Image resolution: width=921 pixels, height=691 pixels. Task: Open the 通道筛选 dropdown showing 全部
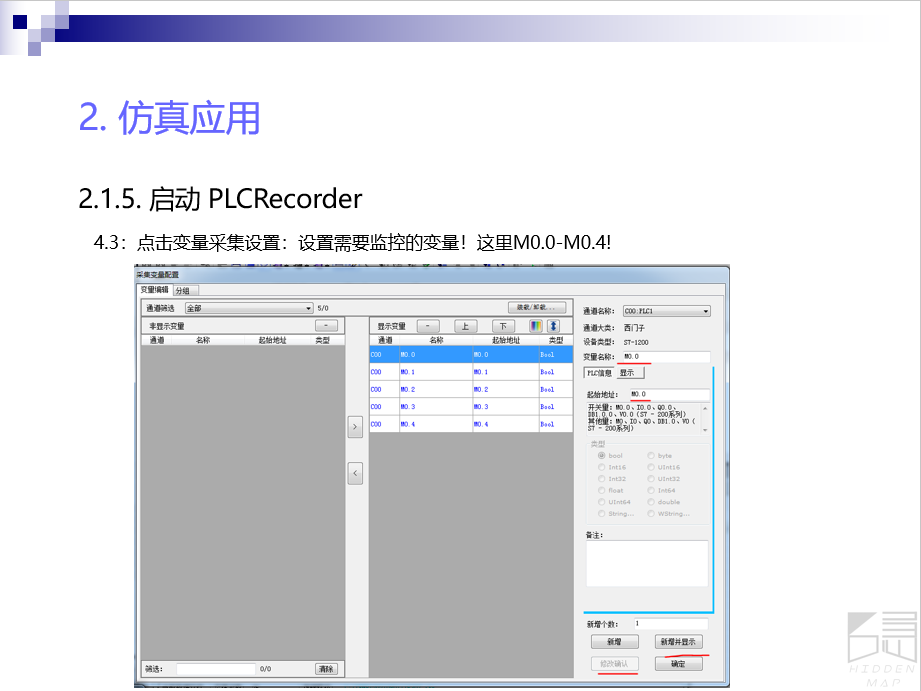[x=249, y=309]
